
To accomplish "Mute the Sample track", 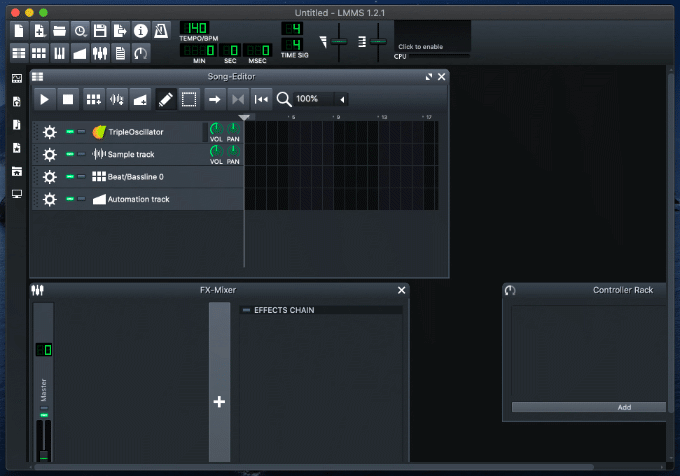I will 70,154.
